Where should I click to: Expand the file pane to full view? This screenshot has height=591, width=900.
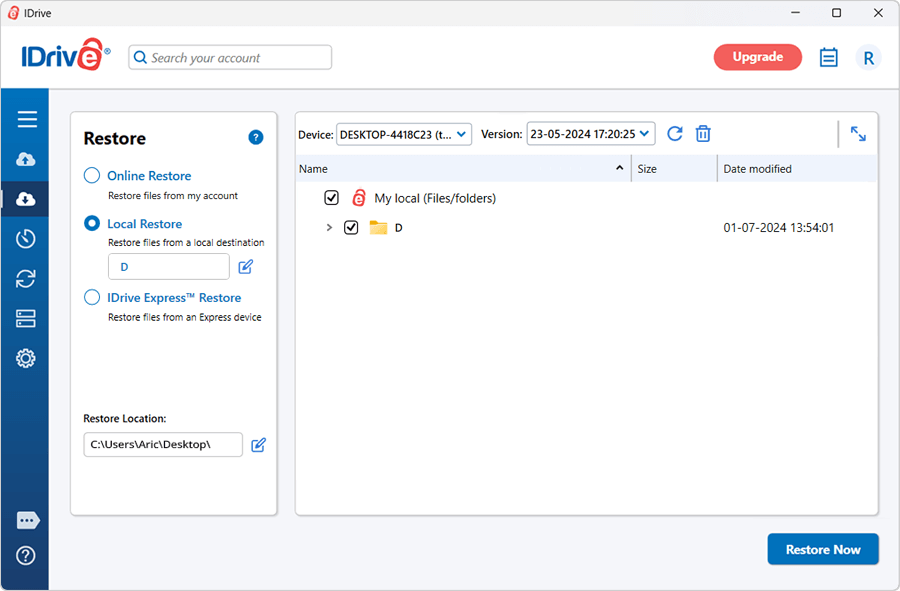tap(858, 134)
